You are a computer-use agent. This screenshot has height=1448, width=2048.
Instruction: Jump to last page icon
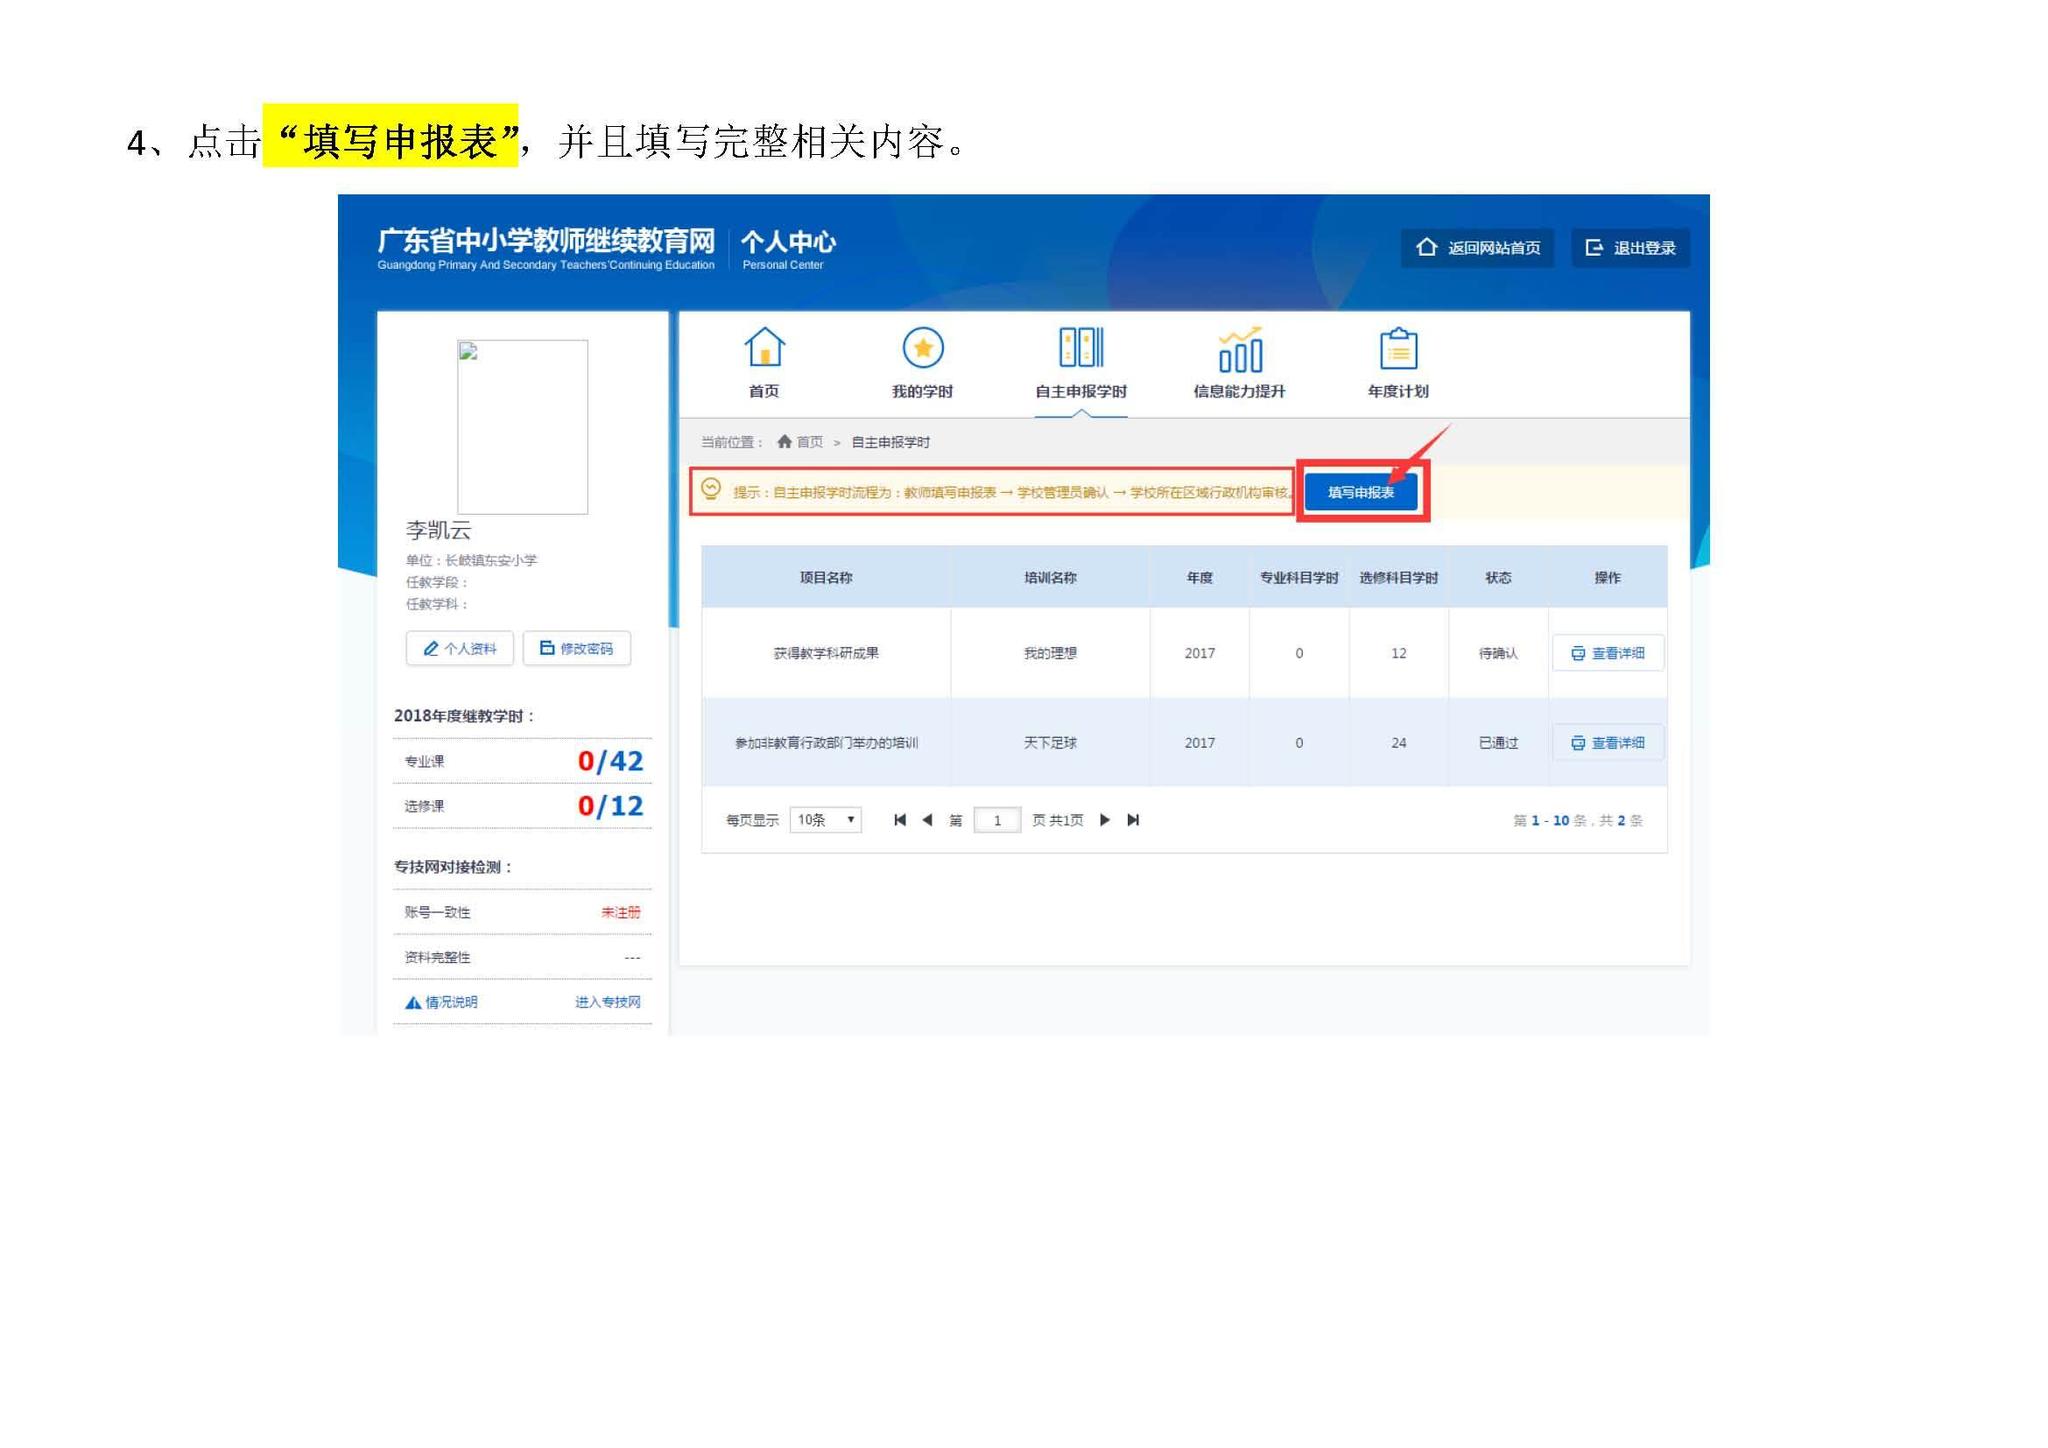(x=1133, y=820)
